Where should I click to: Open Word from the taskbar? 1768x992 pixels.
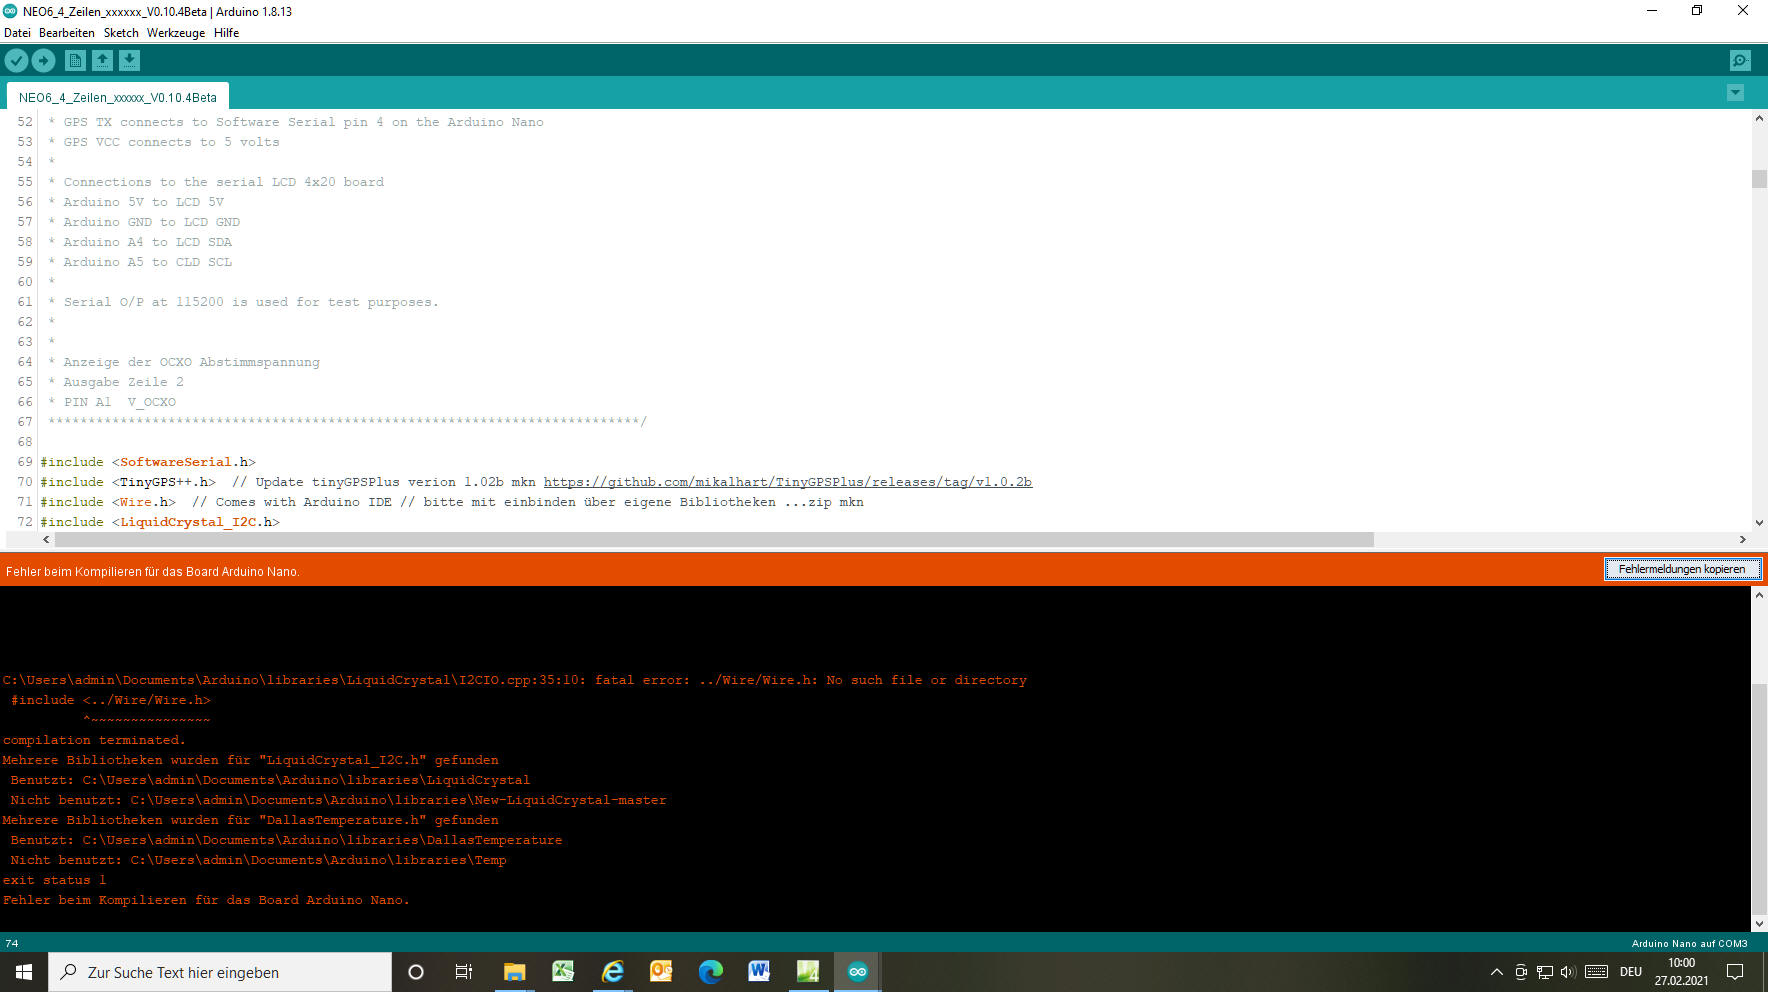click(x=759, y=972)
